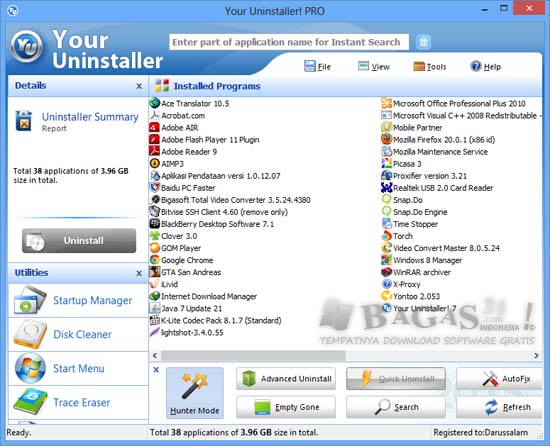
Task: Select the Ace Translator 10.5 icon
Action: click(155, 103)
